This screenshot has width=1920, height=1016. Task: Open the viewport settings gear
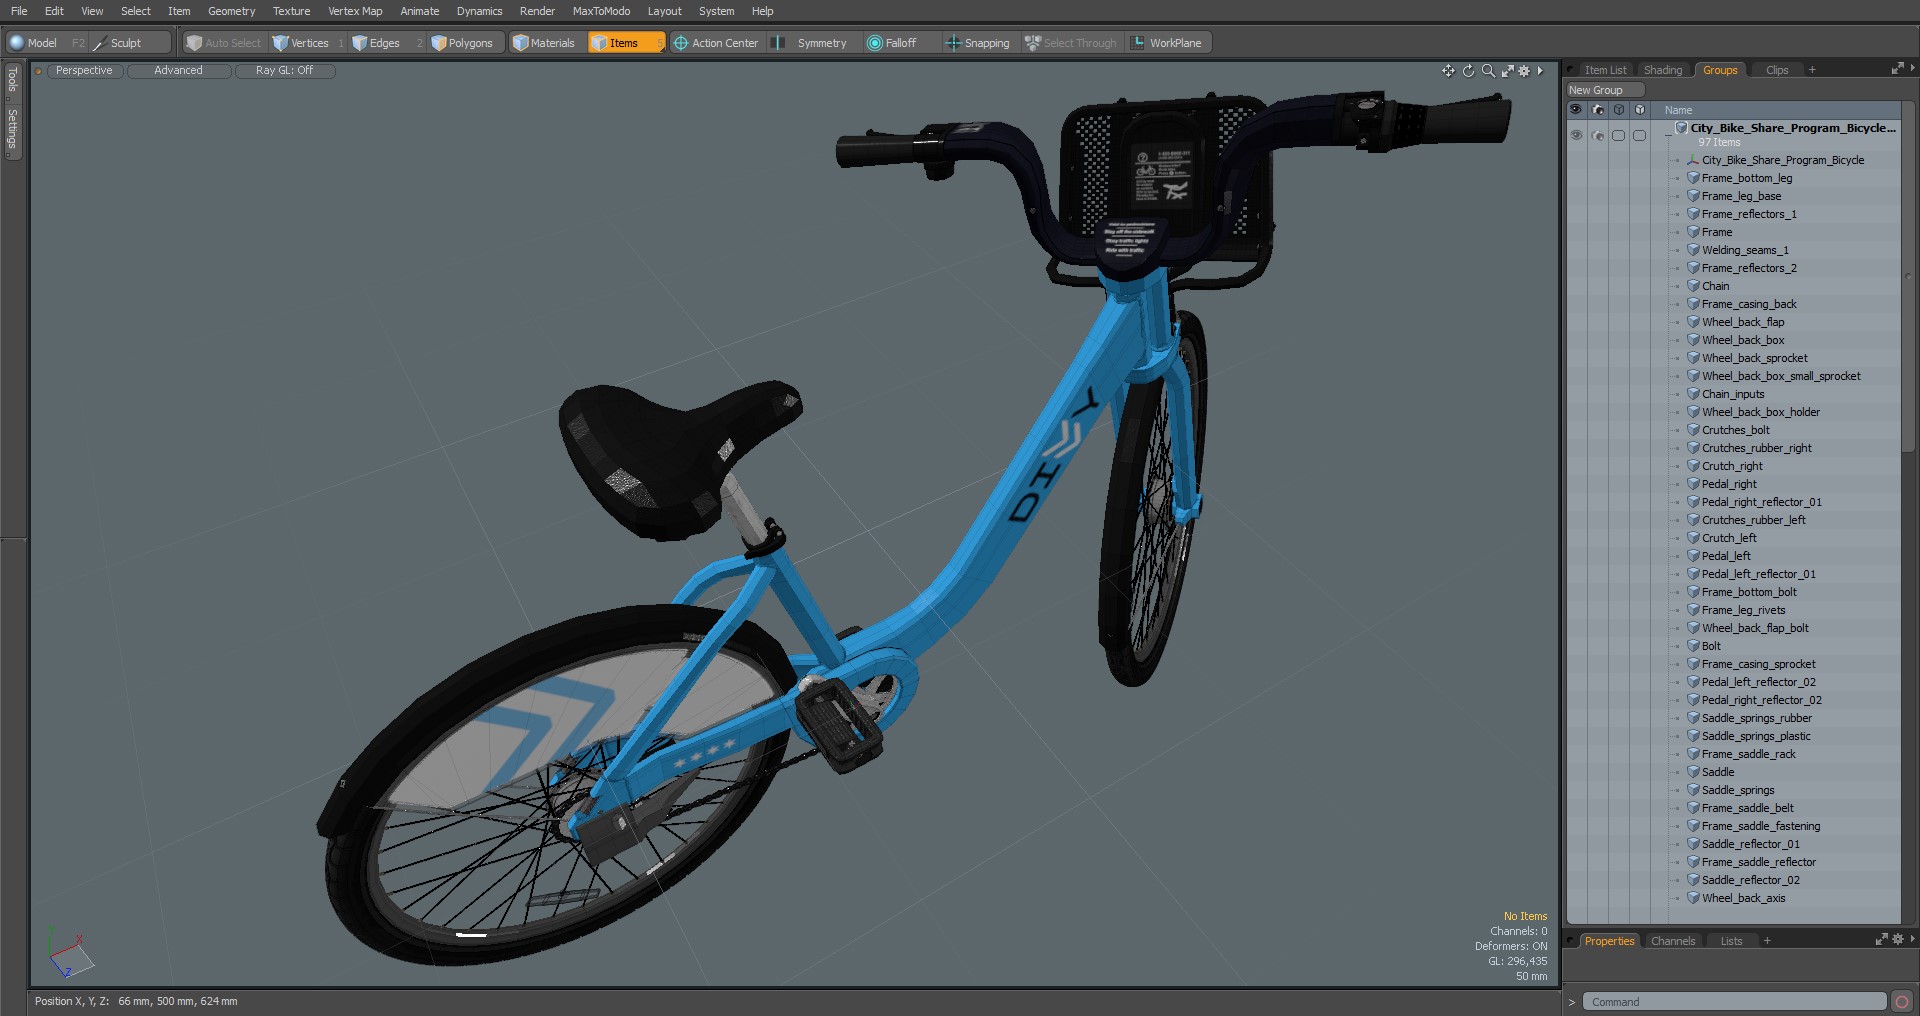tap(1524, 71)
